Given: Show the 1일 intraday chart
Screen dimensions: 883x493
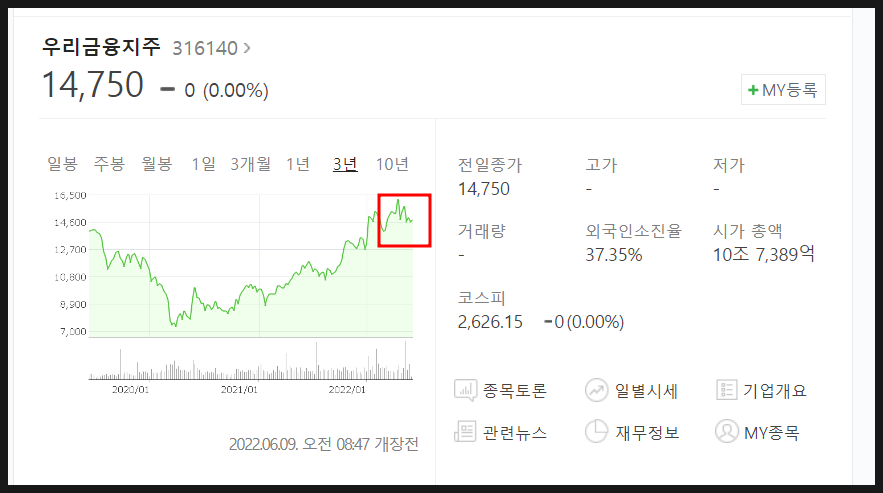Looking at the screenshot, I should tap(203, 164).
